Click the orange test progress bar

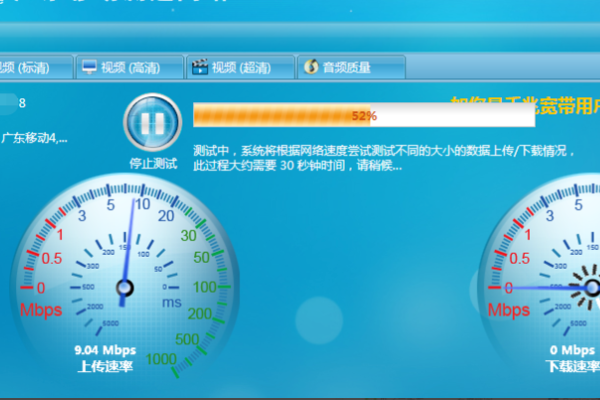point(270,116)
